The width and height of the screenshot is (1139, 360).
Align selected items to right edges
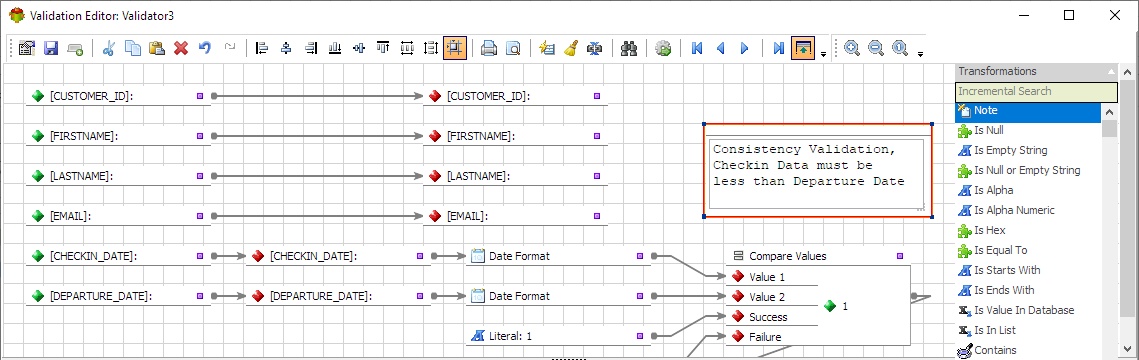[x=311, y=49]
